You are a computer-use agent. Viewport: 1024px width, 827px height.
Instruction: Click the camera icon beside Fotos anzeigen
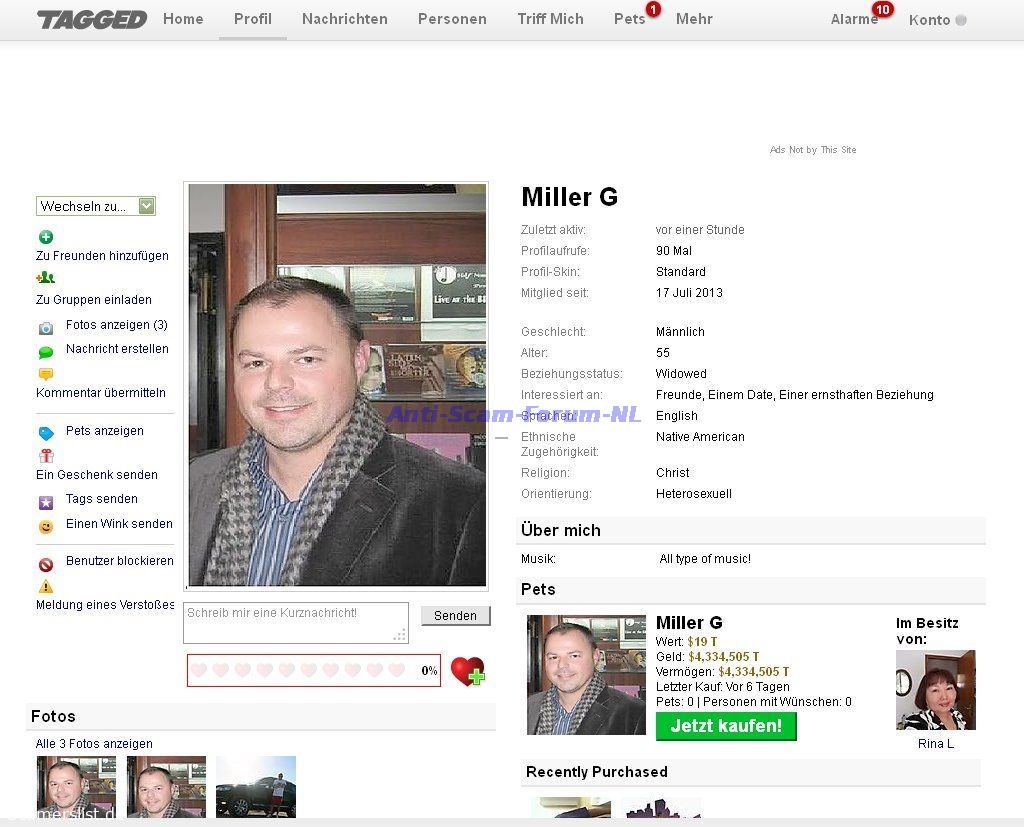(46, 328)
